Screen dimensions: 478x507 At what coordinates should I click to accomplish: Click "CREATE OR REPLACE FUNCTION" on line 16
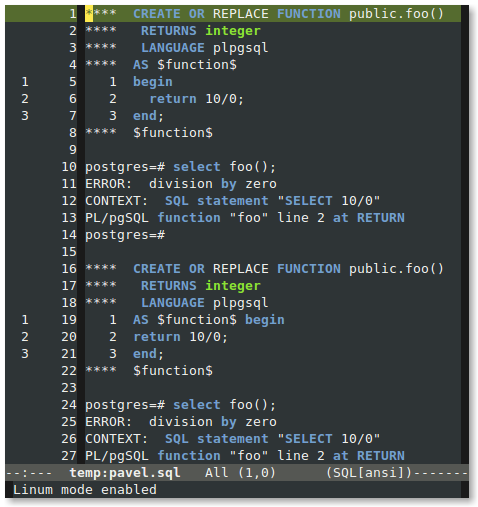[x=237, y=269]
